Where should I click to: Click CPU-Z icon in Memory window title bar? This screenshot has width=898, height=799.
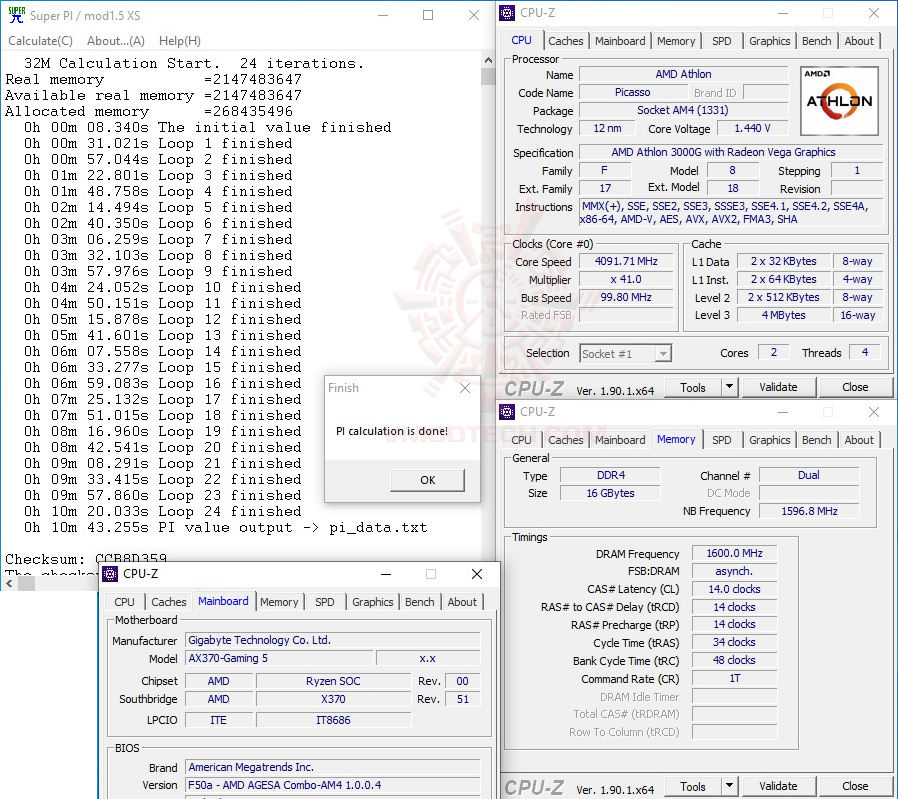[507, 412]
